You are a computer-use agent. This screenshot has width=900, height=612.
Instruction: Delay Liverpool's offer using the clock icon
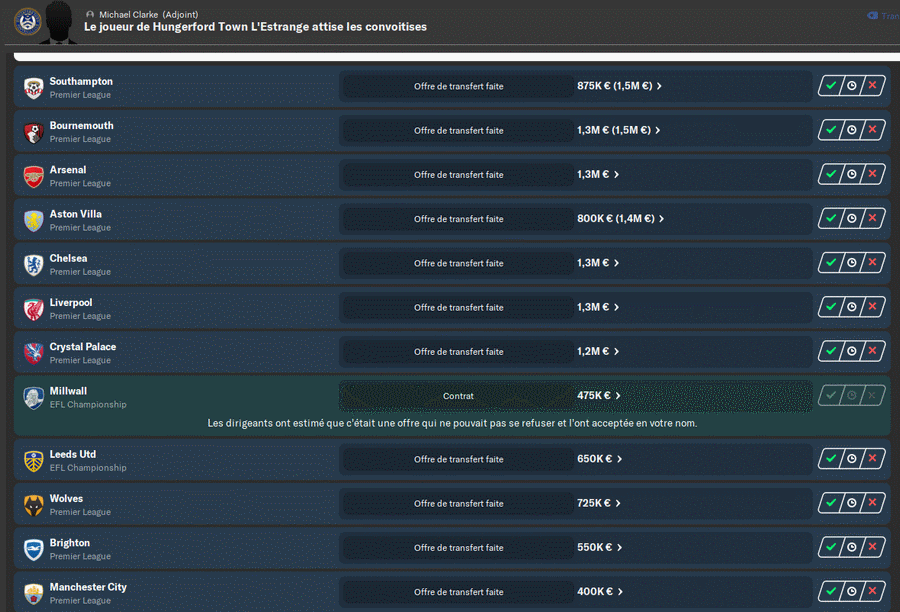coord(852,307)
